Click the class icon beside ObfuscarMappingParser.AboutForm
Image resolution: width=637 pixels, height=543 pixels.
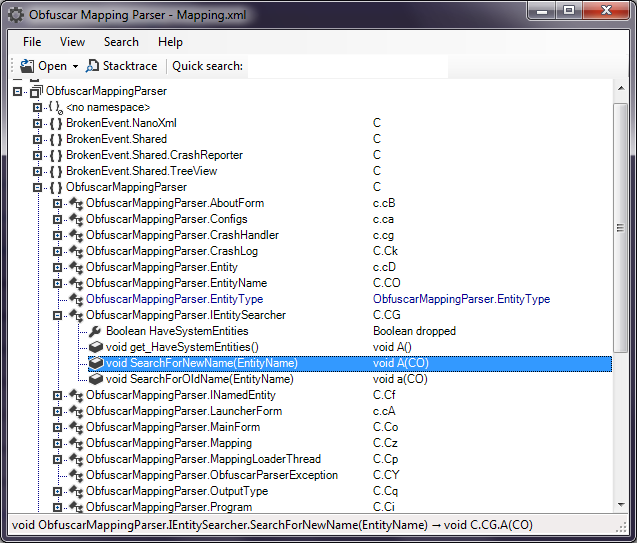point(75,203)
